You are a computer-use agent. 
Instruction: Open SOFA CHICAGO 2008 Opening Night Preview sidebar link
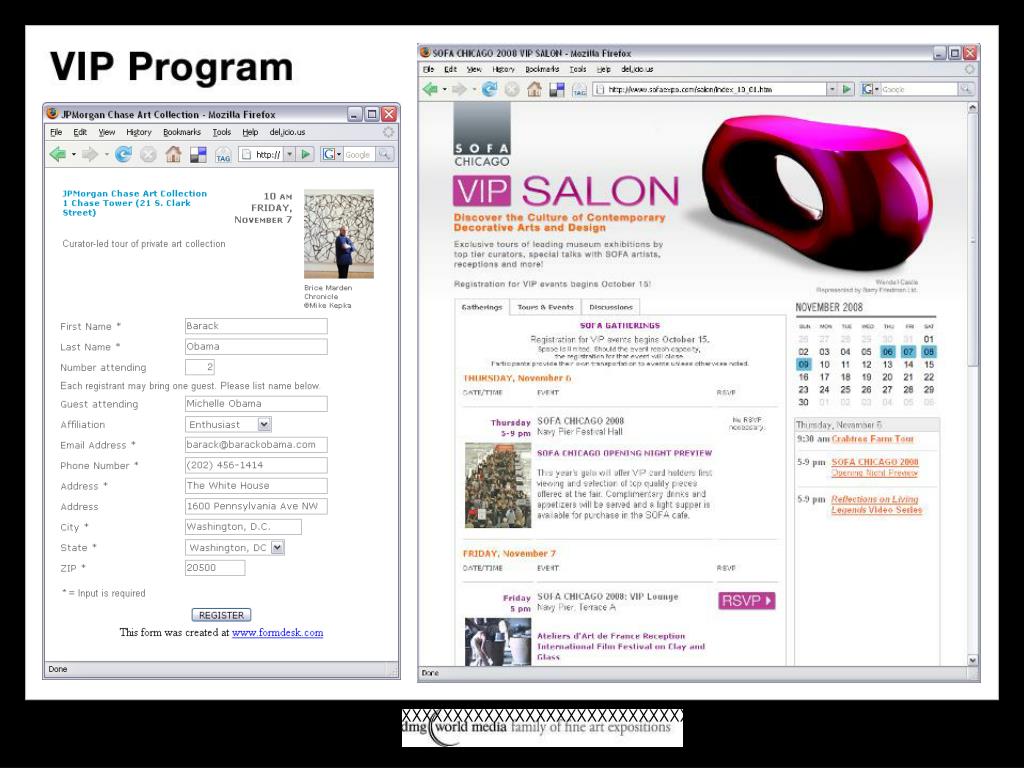coord(874,467)
